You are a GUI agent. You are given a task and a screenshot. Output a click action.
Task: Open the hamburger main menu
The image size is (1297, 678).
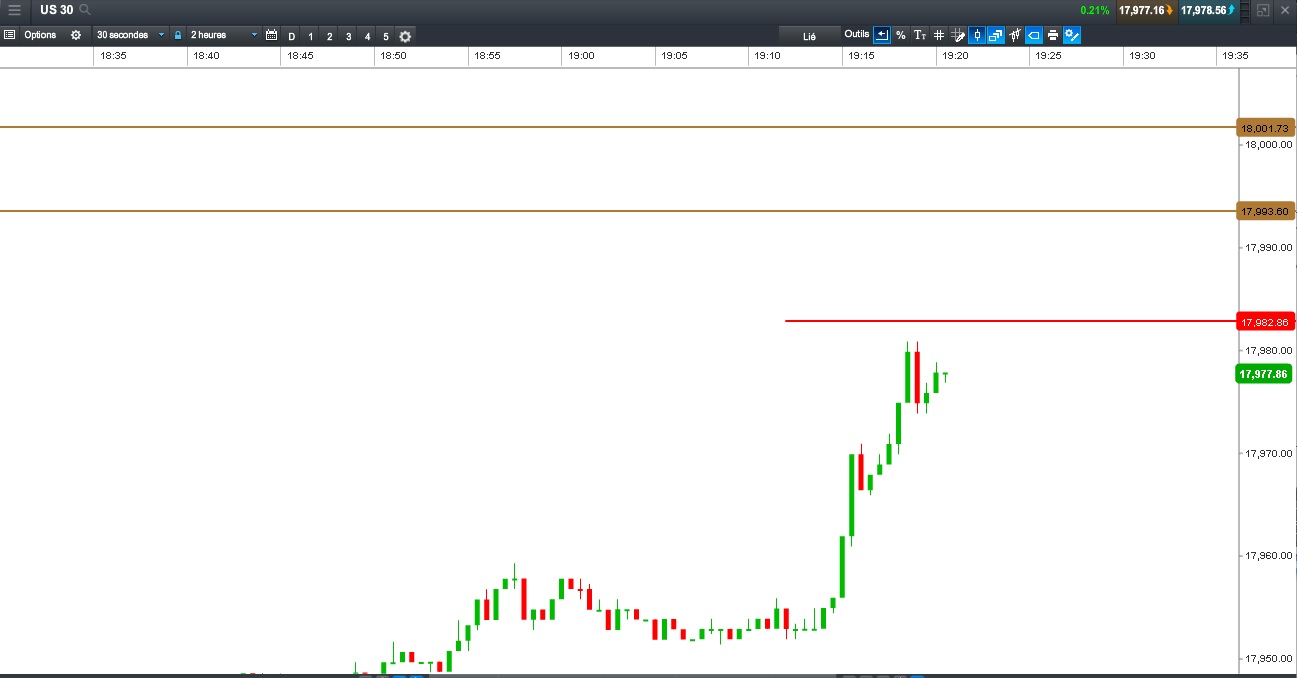14,10
